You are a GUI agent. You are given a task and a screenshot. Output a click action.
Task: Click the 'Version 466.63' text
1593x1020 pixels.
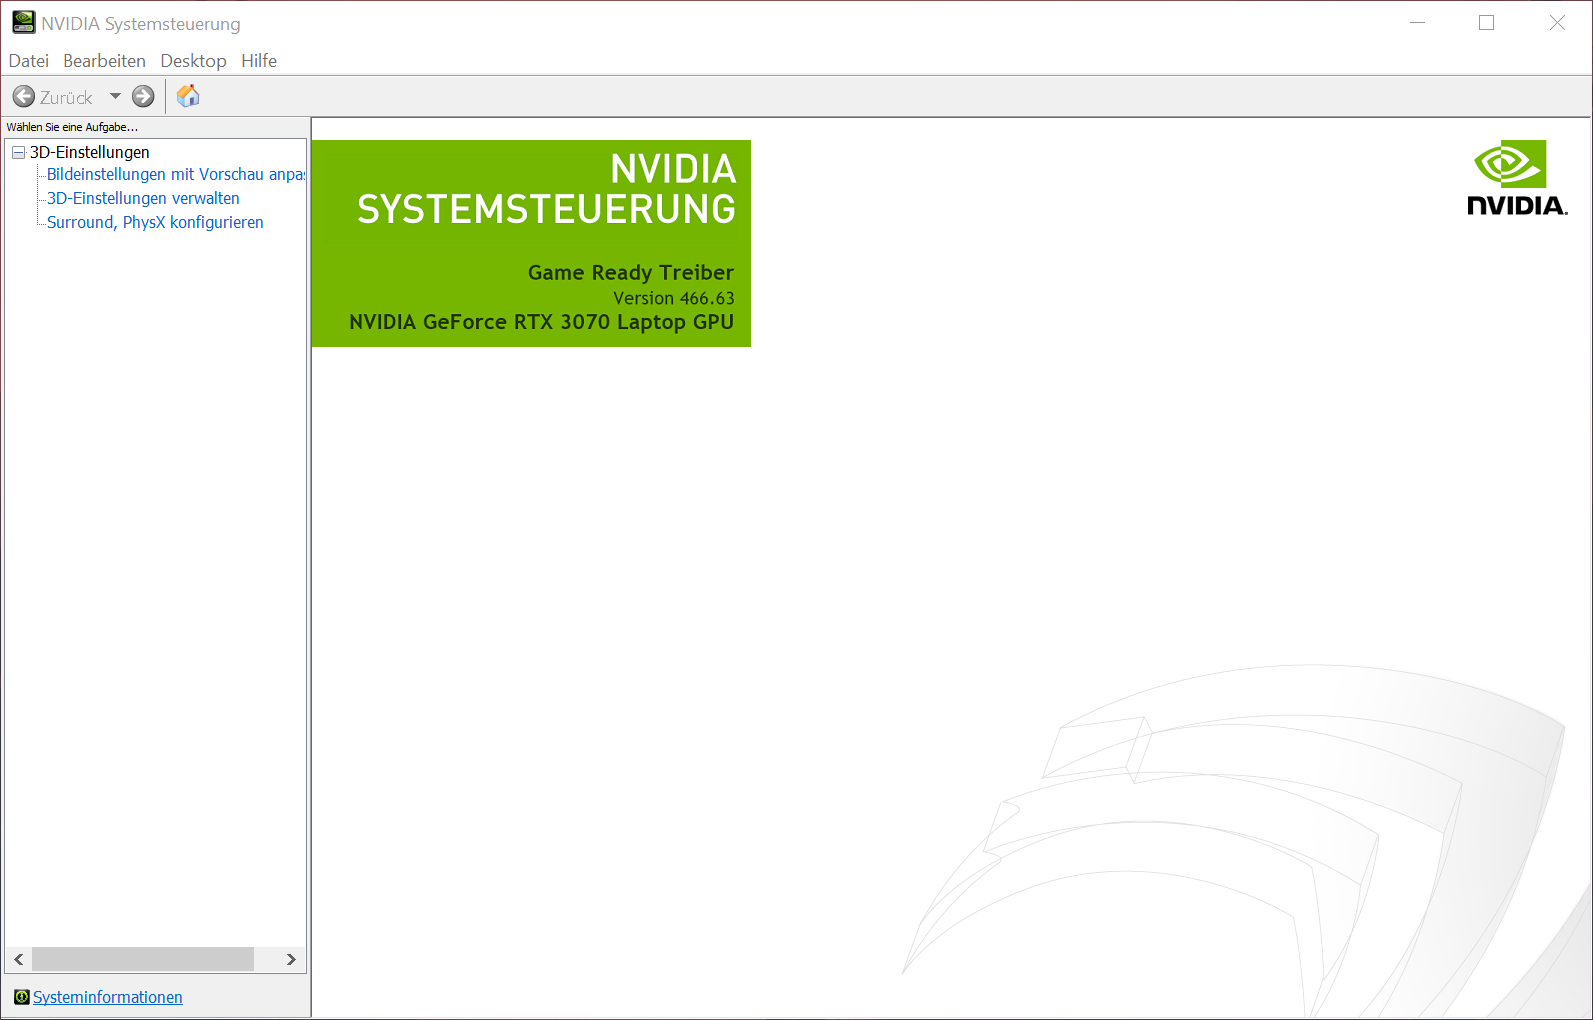click(x=674, y=298)
